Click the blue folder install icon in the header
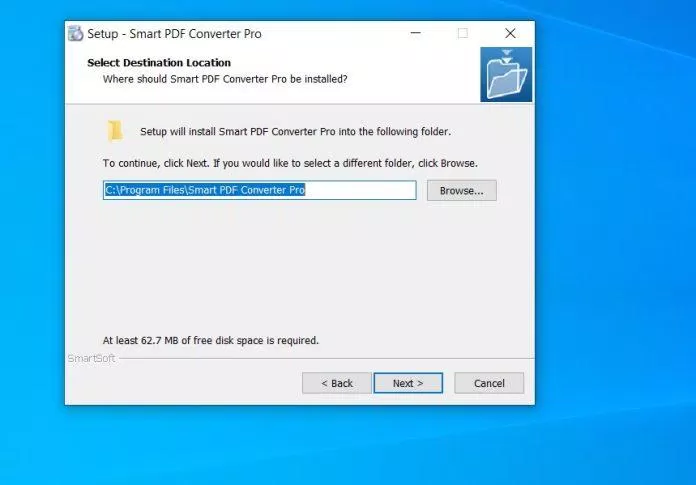696x485 pixels. 506,75
